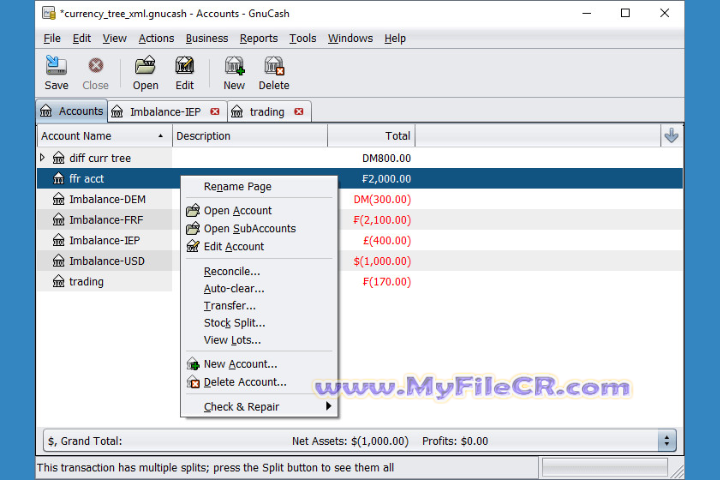
Task: Click the bank icon beside trading account row
Action: 58,282
